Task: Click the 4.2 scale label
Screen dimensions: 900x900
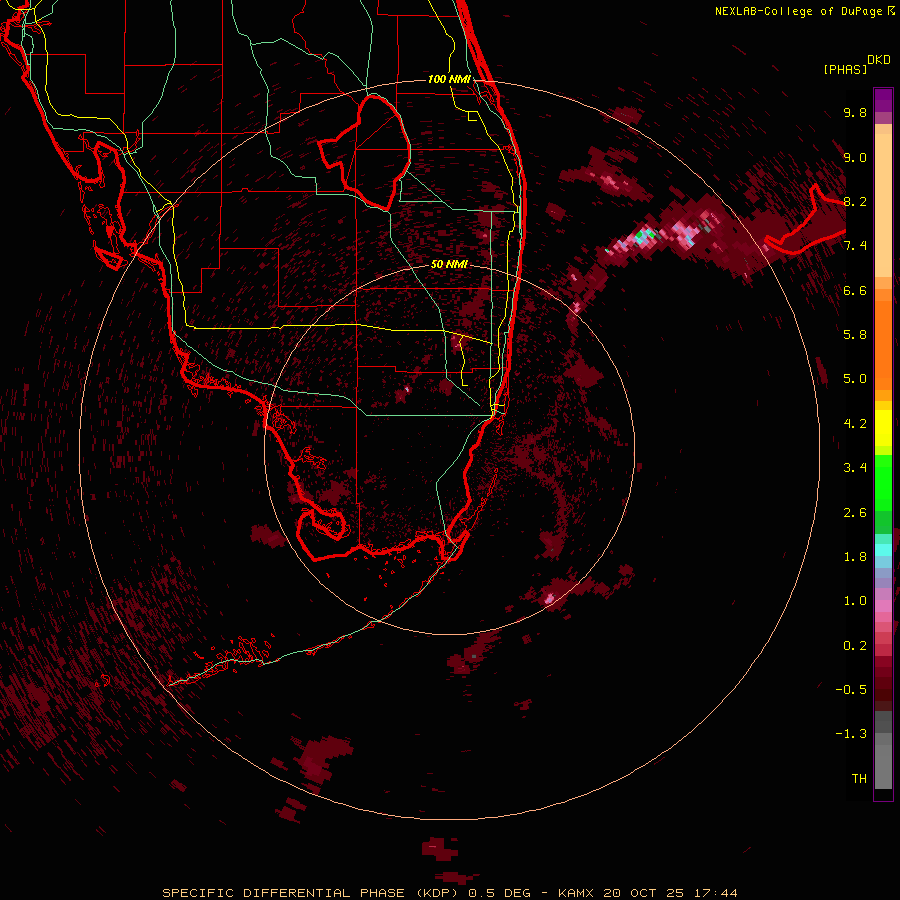Action: coord(855,424)
